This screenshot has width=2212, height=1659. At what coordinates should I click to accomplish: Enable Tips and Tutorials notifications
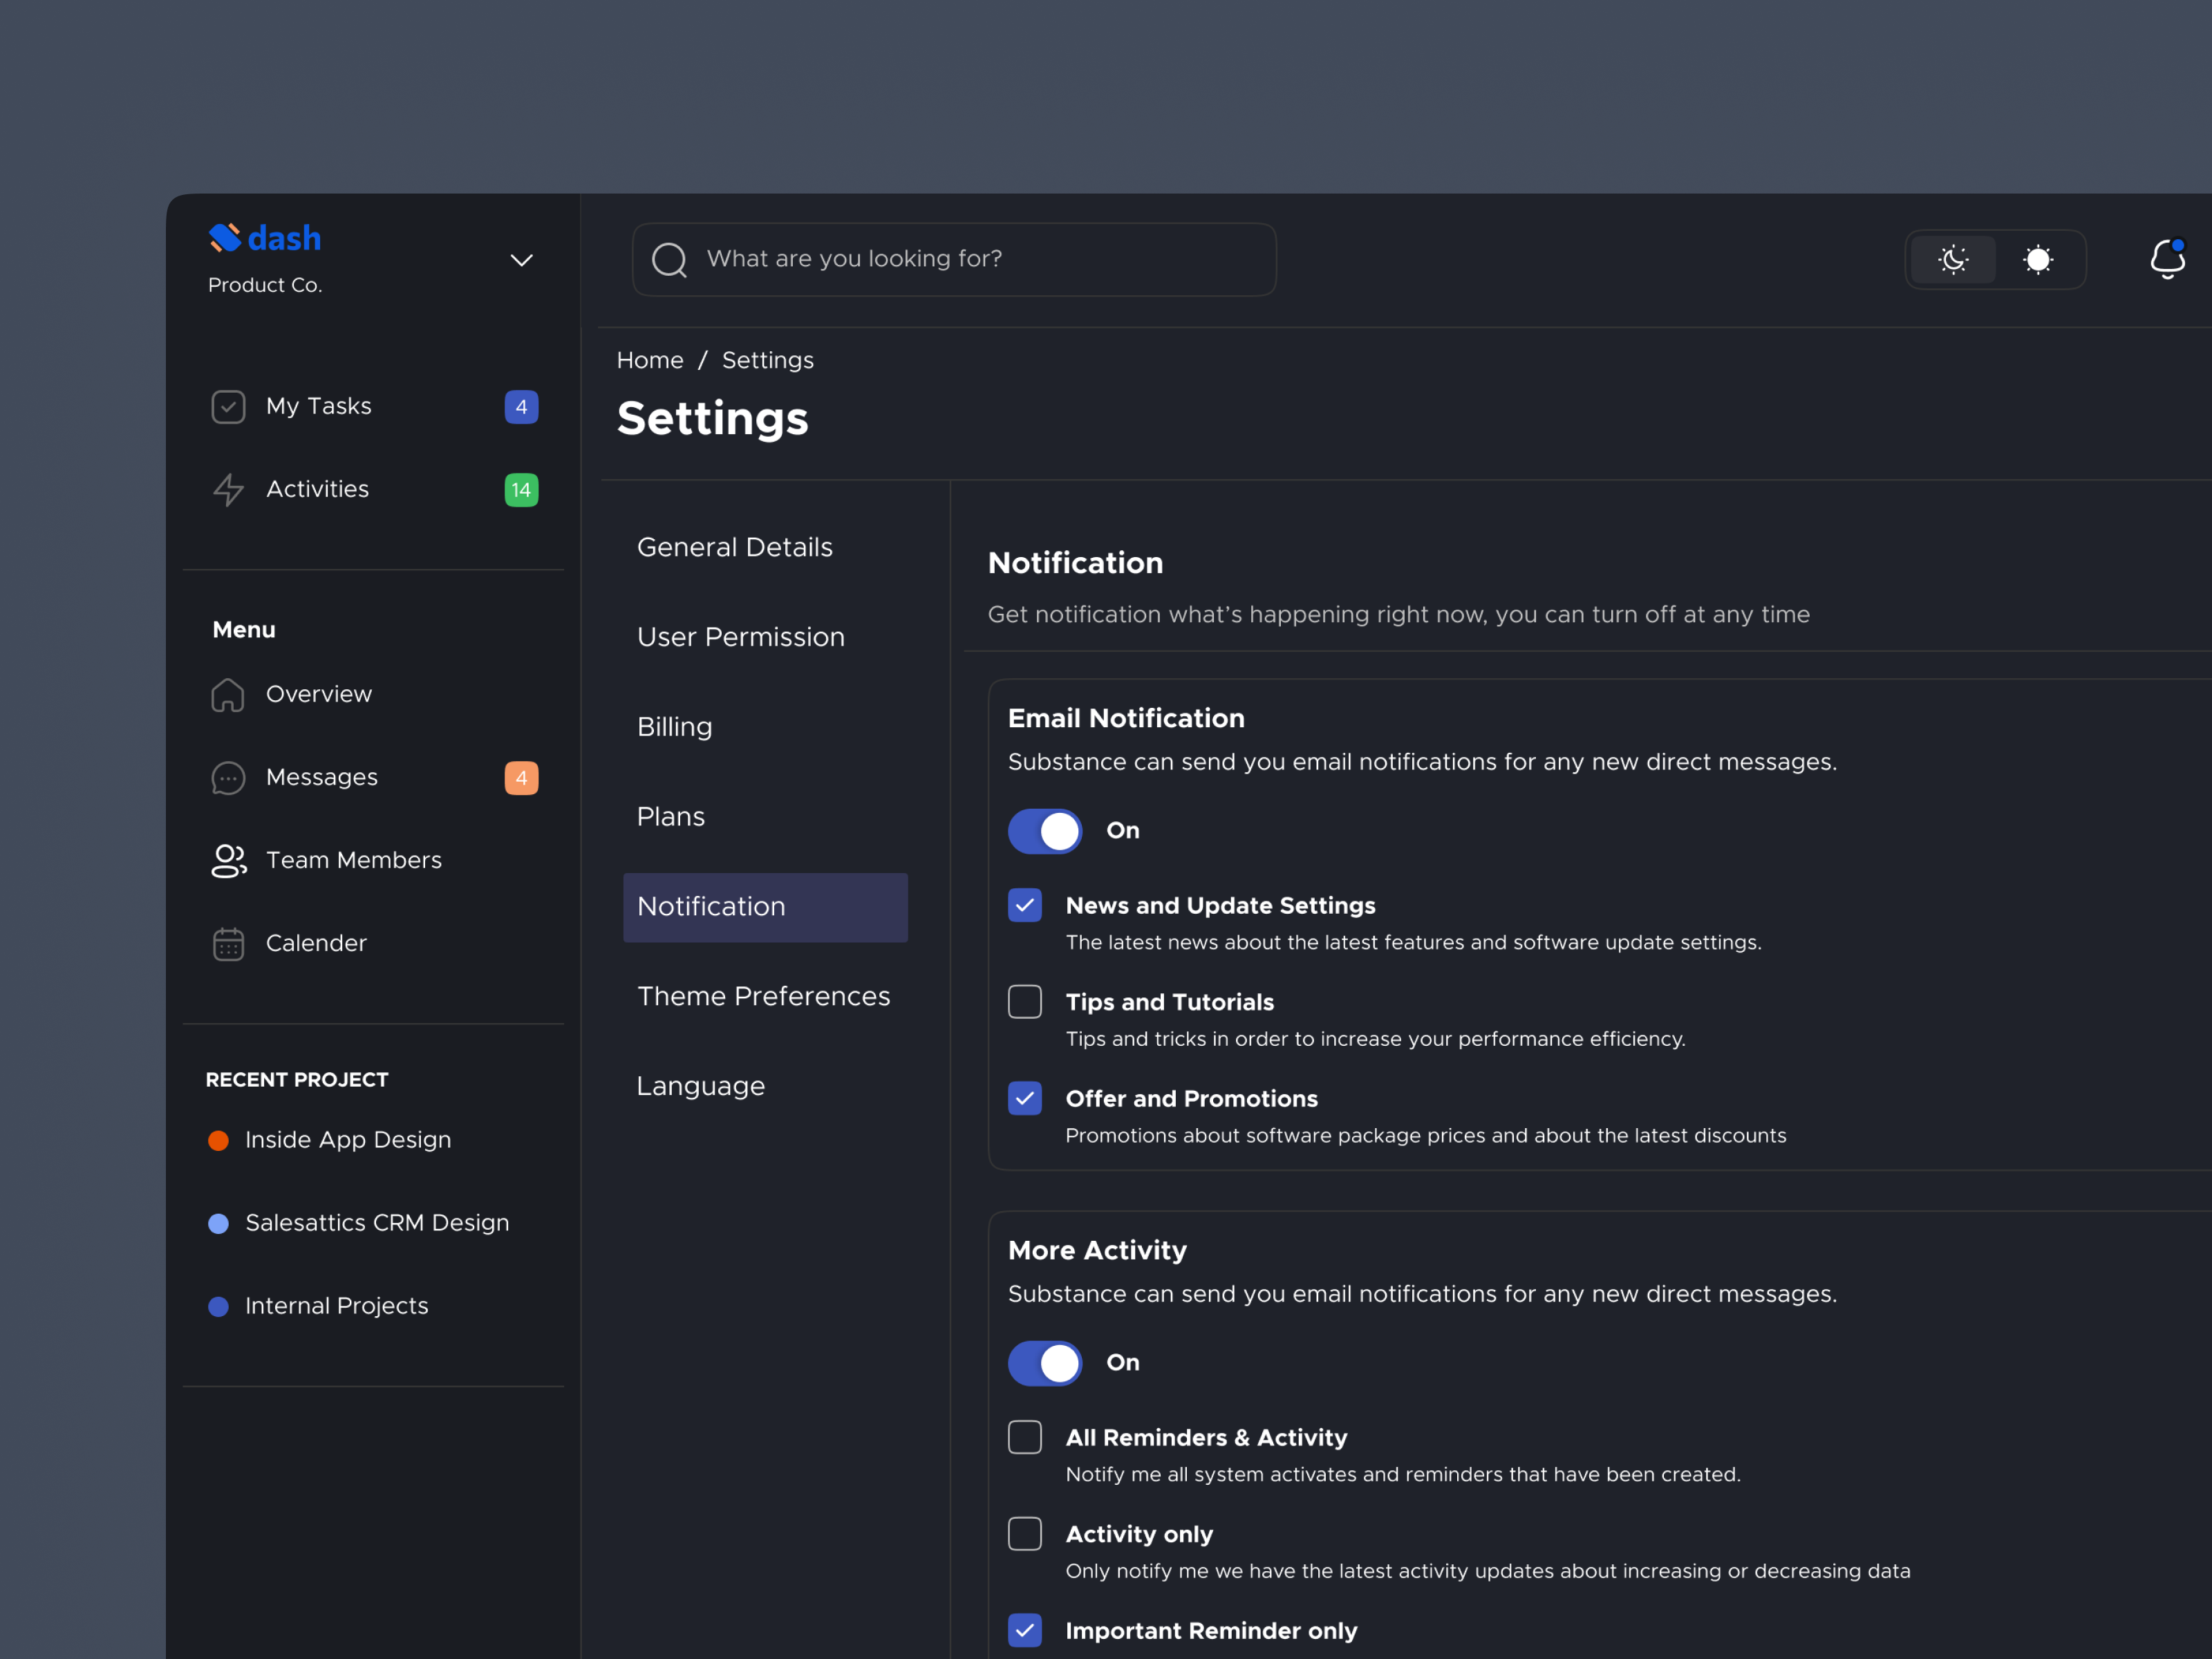tap(1024, 1002)
